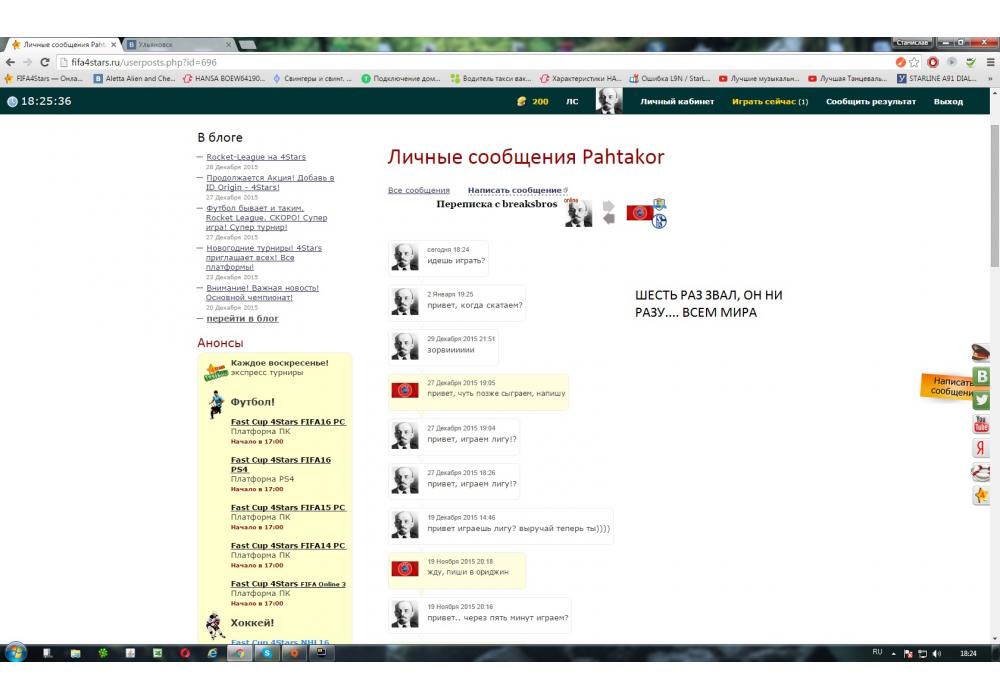Click the Twitter share icon on the right sidebar
Viewport: 1000px width, 700px height.
click(x=982, y=400)
